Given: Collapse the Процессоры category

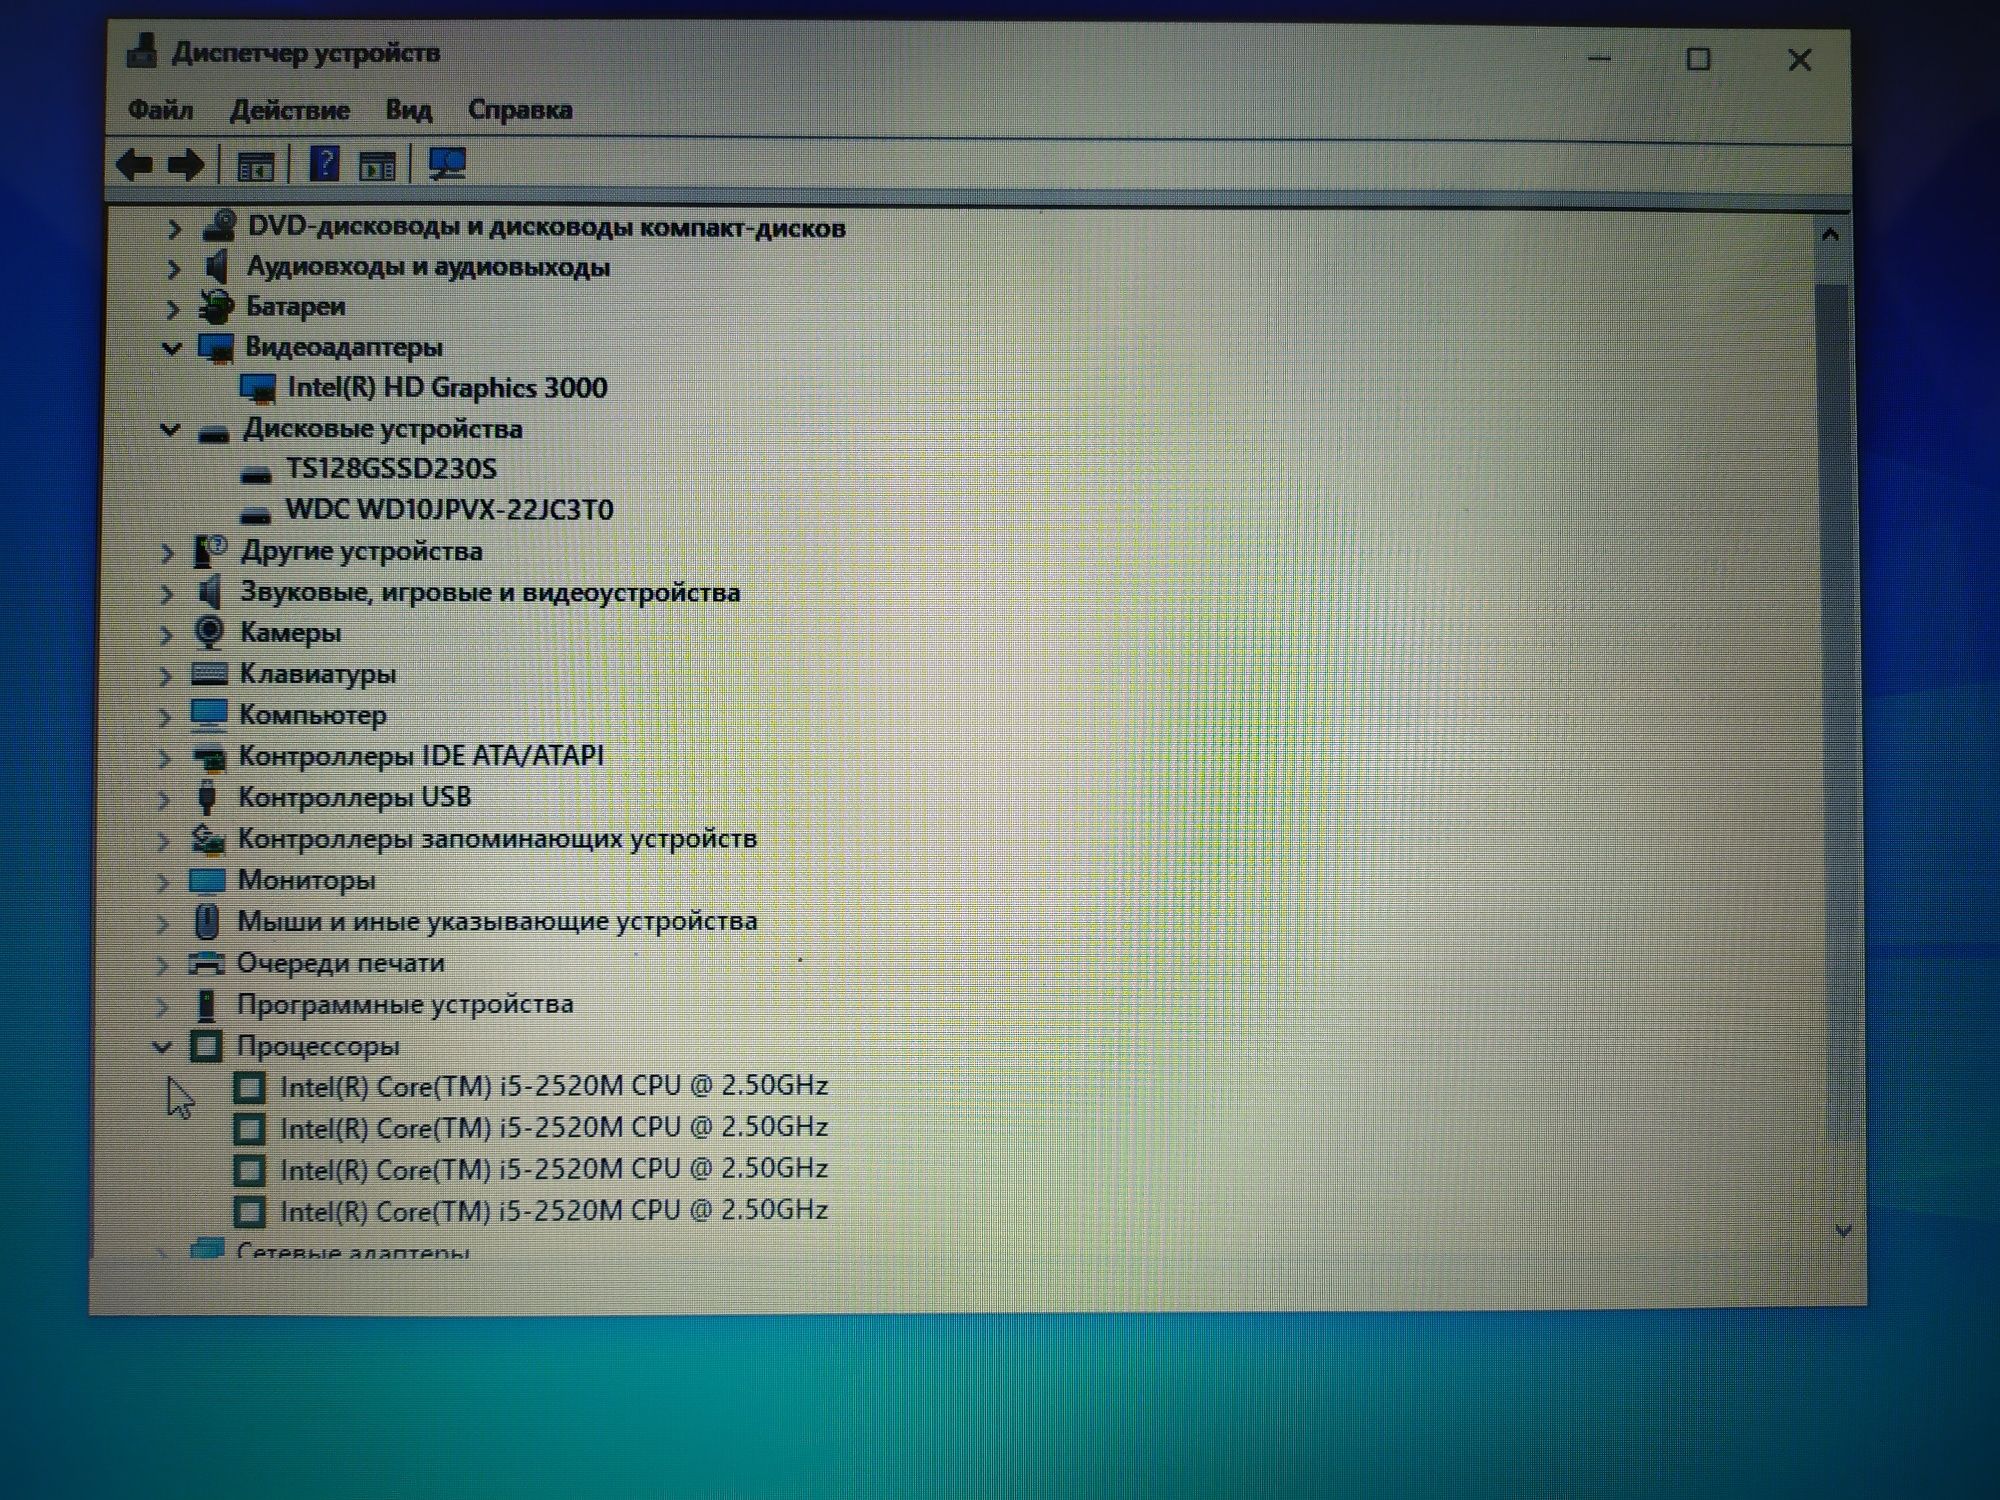Looking at the screenshot, I should tap(161, 1047).
